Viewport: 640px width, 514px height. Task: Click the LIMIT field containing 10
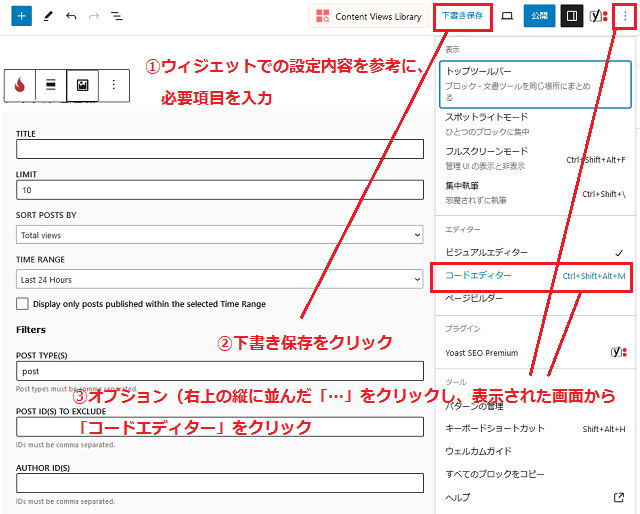click(220, 190)
